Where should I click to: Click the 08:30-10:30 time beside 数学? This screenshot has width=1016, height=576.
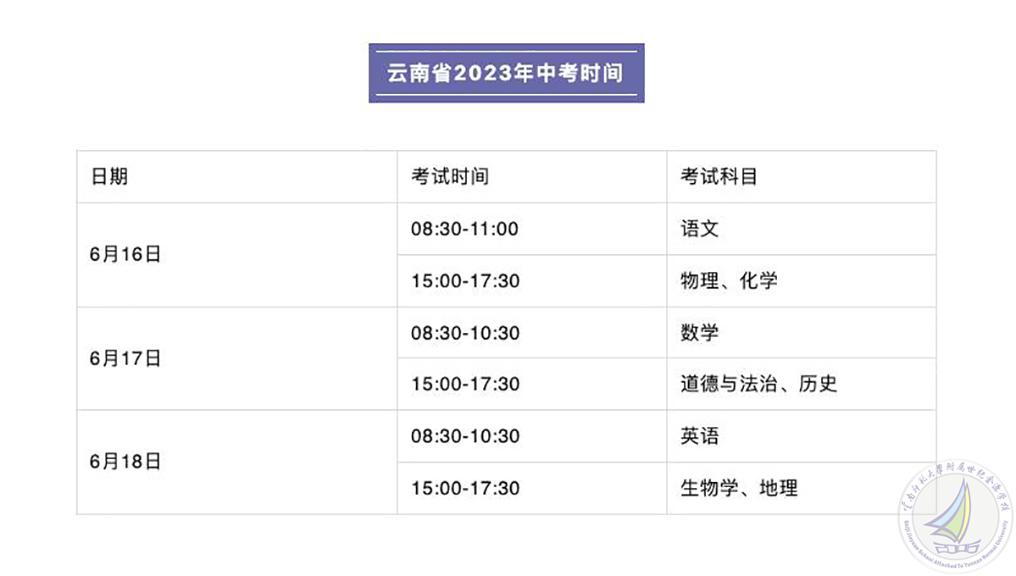point(465,333)
